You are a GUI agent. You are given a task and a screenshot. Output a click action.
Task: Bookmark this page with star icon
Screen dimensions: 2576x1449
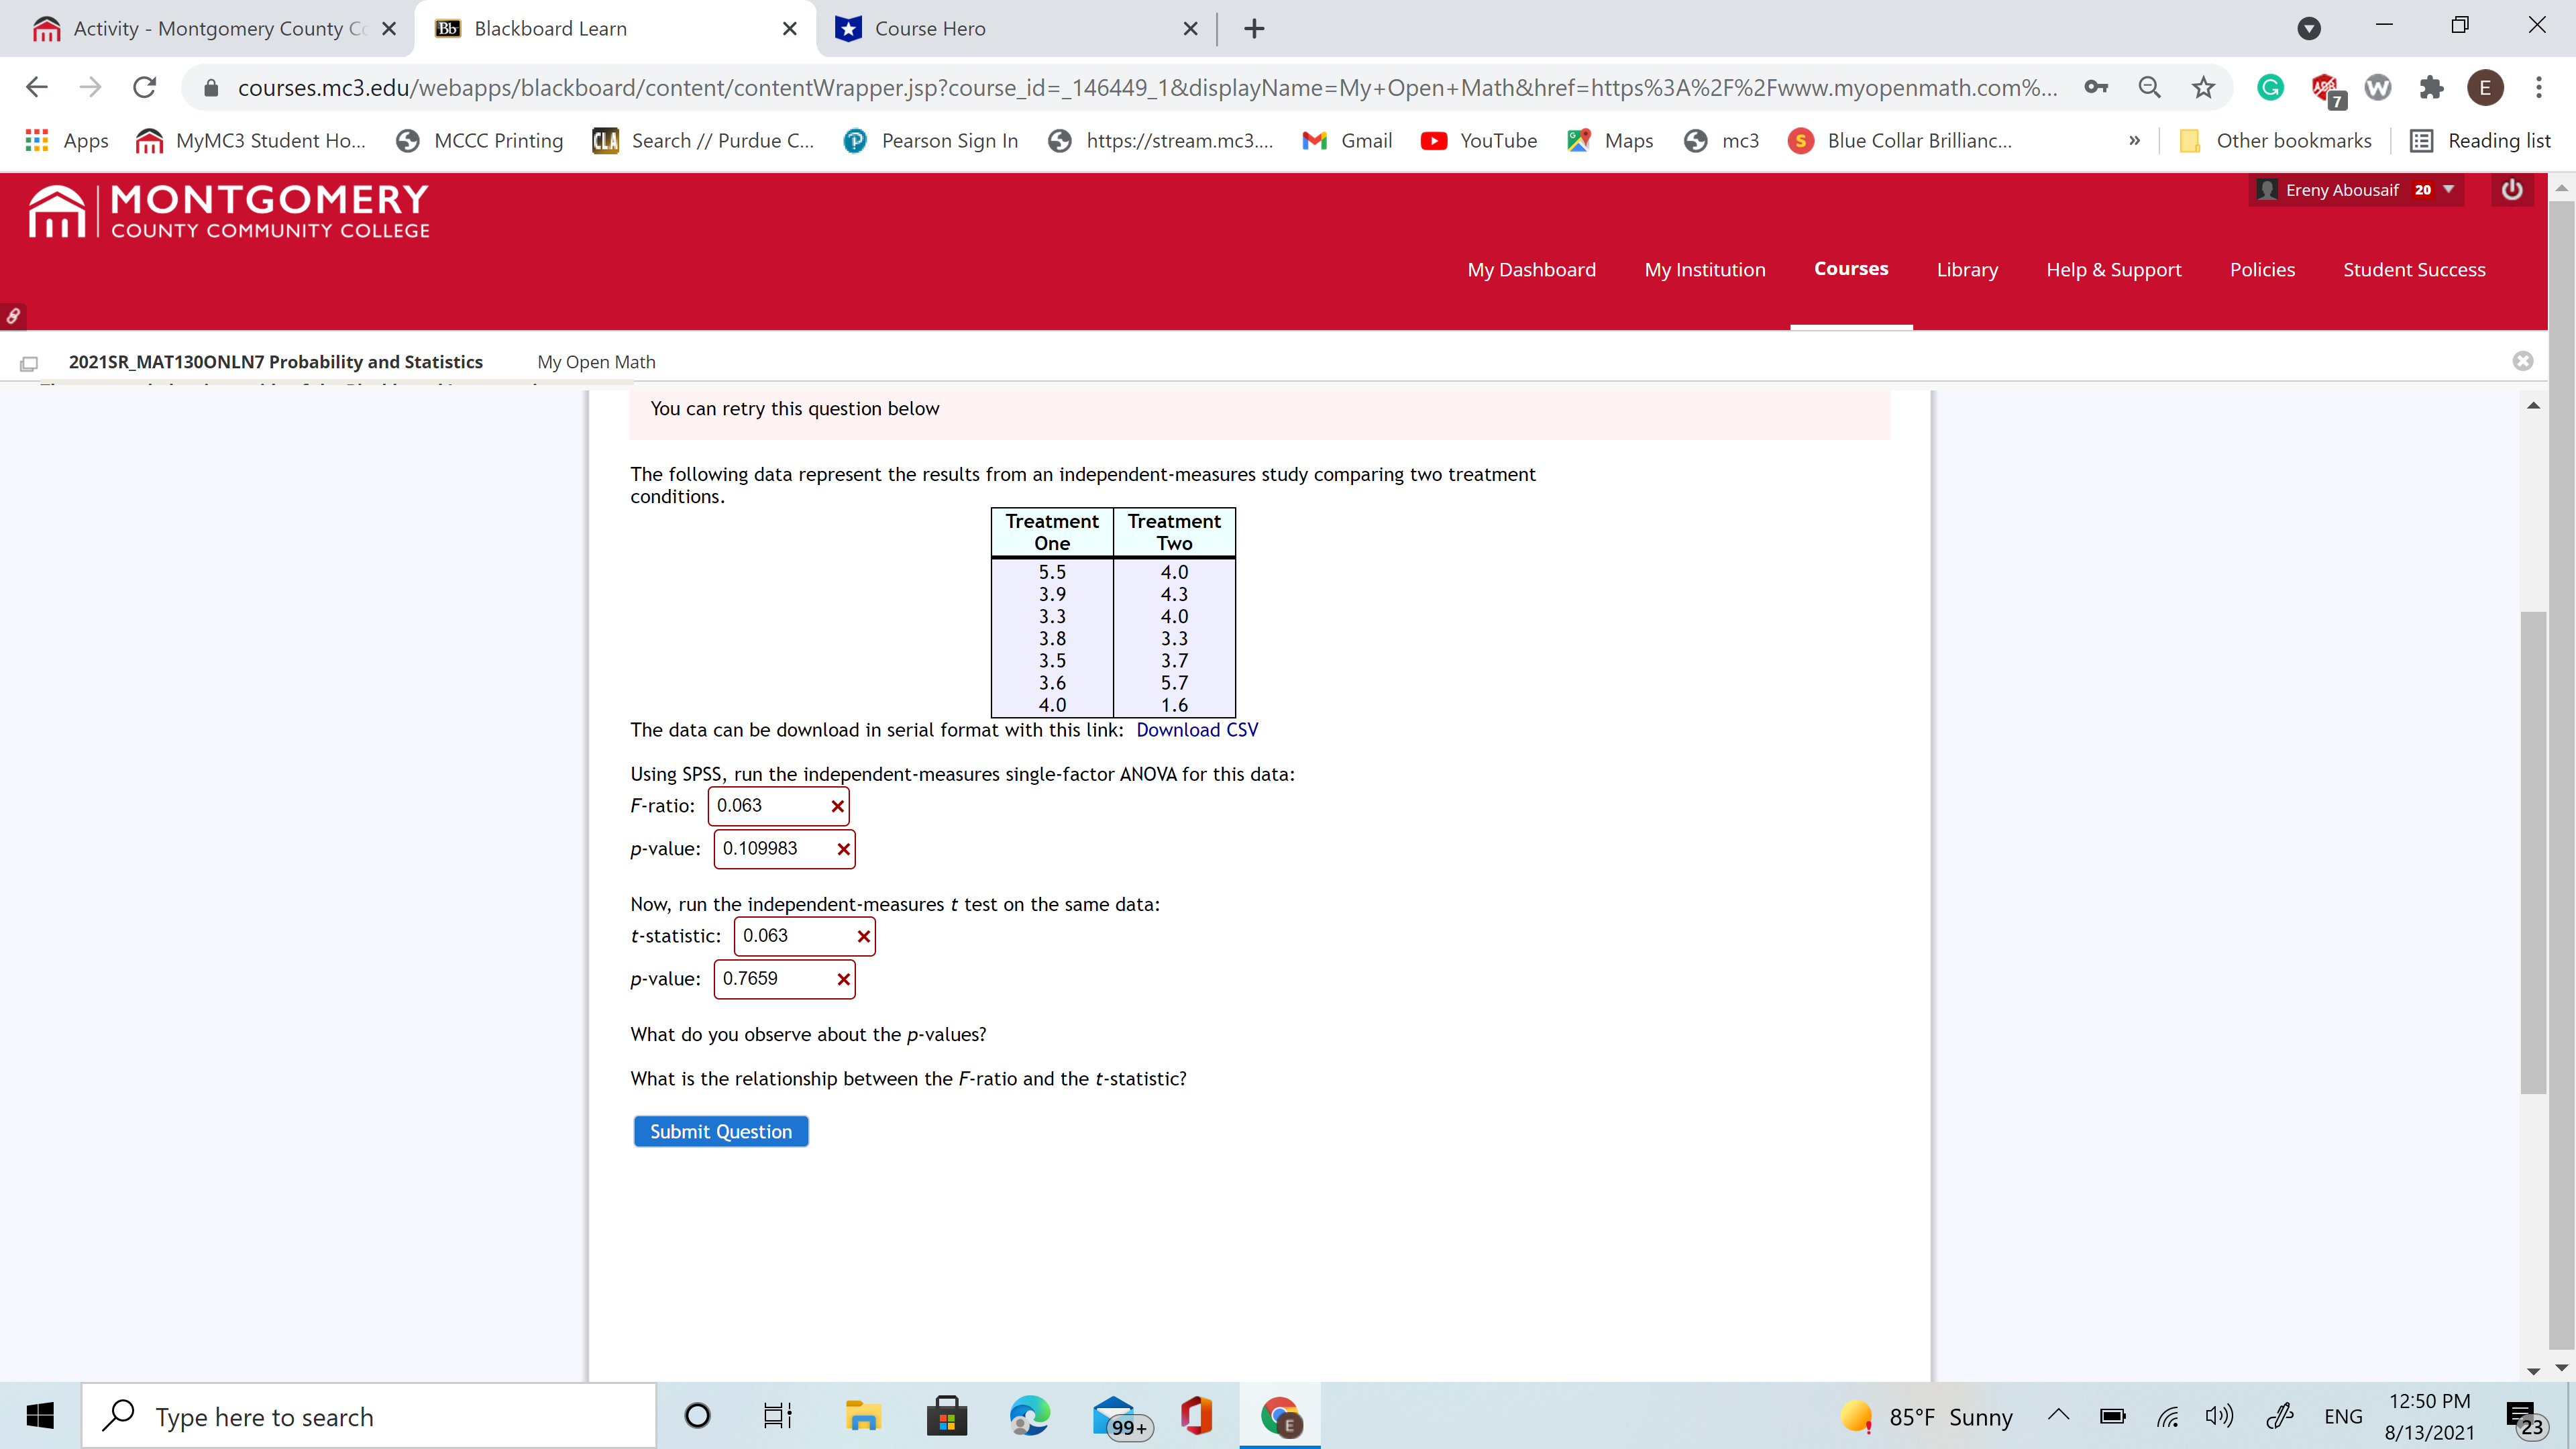click(2203, 88)
